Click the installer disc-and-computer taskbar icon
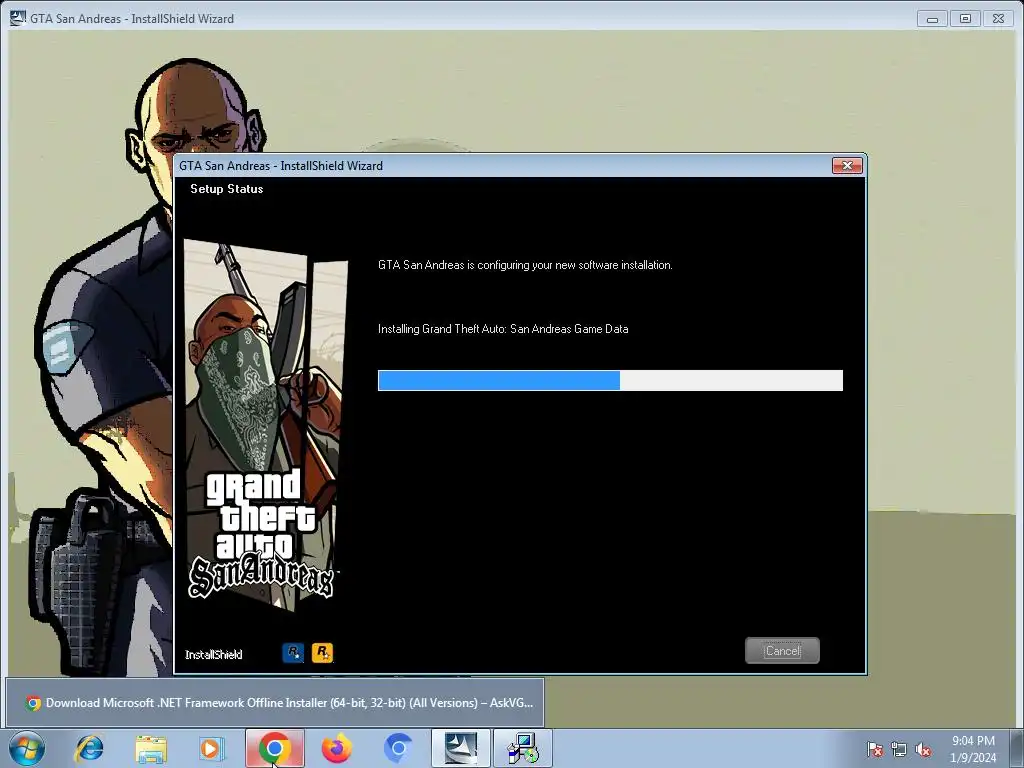The width and height of the screenshot is (1024, 768). (523, 748)
